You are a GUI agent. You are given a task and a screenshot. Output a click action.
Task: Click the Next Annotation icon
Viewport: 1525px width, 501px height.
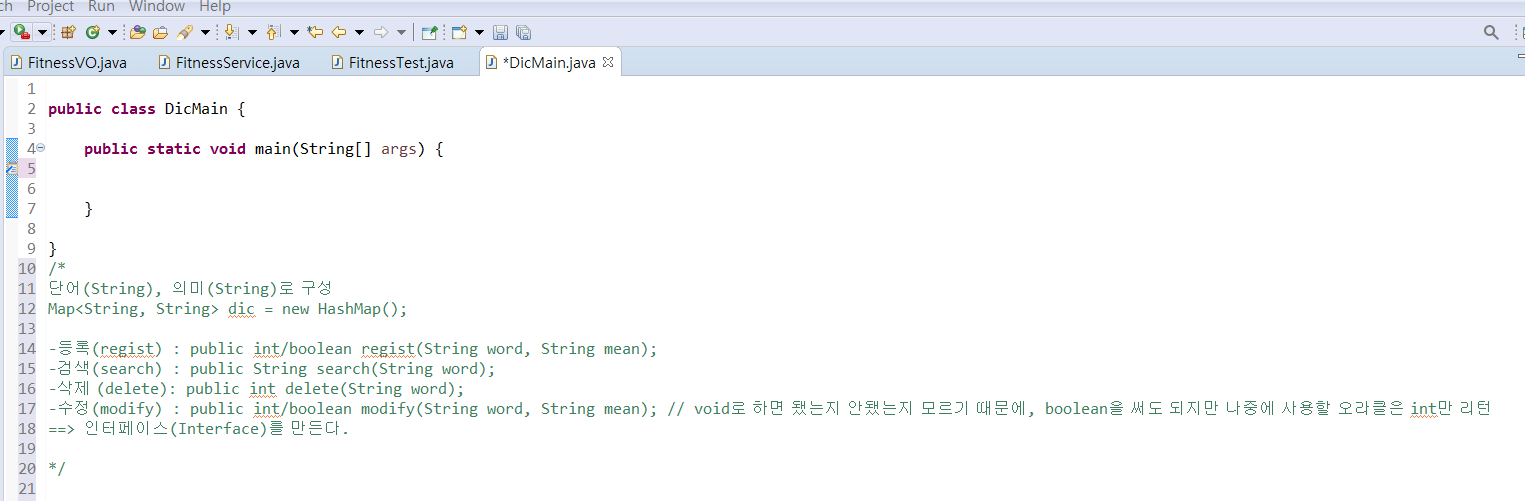(231, 32)
